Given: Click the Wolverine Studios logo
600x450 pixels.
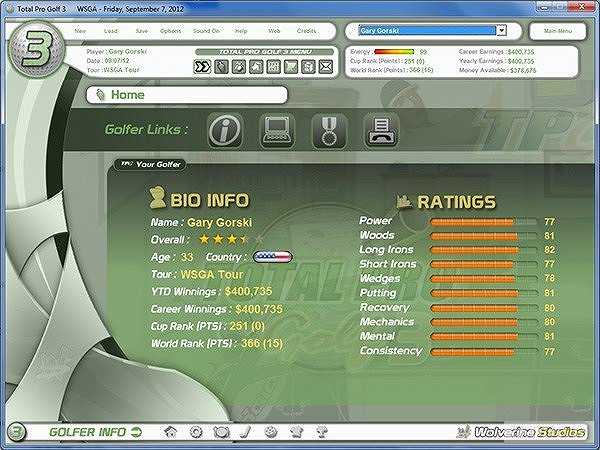Looking at the screenshot, I should (x=520, y=432).
